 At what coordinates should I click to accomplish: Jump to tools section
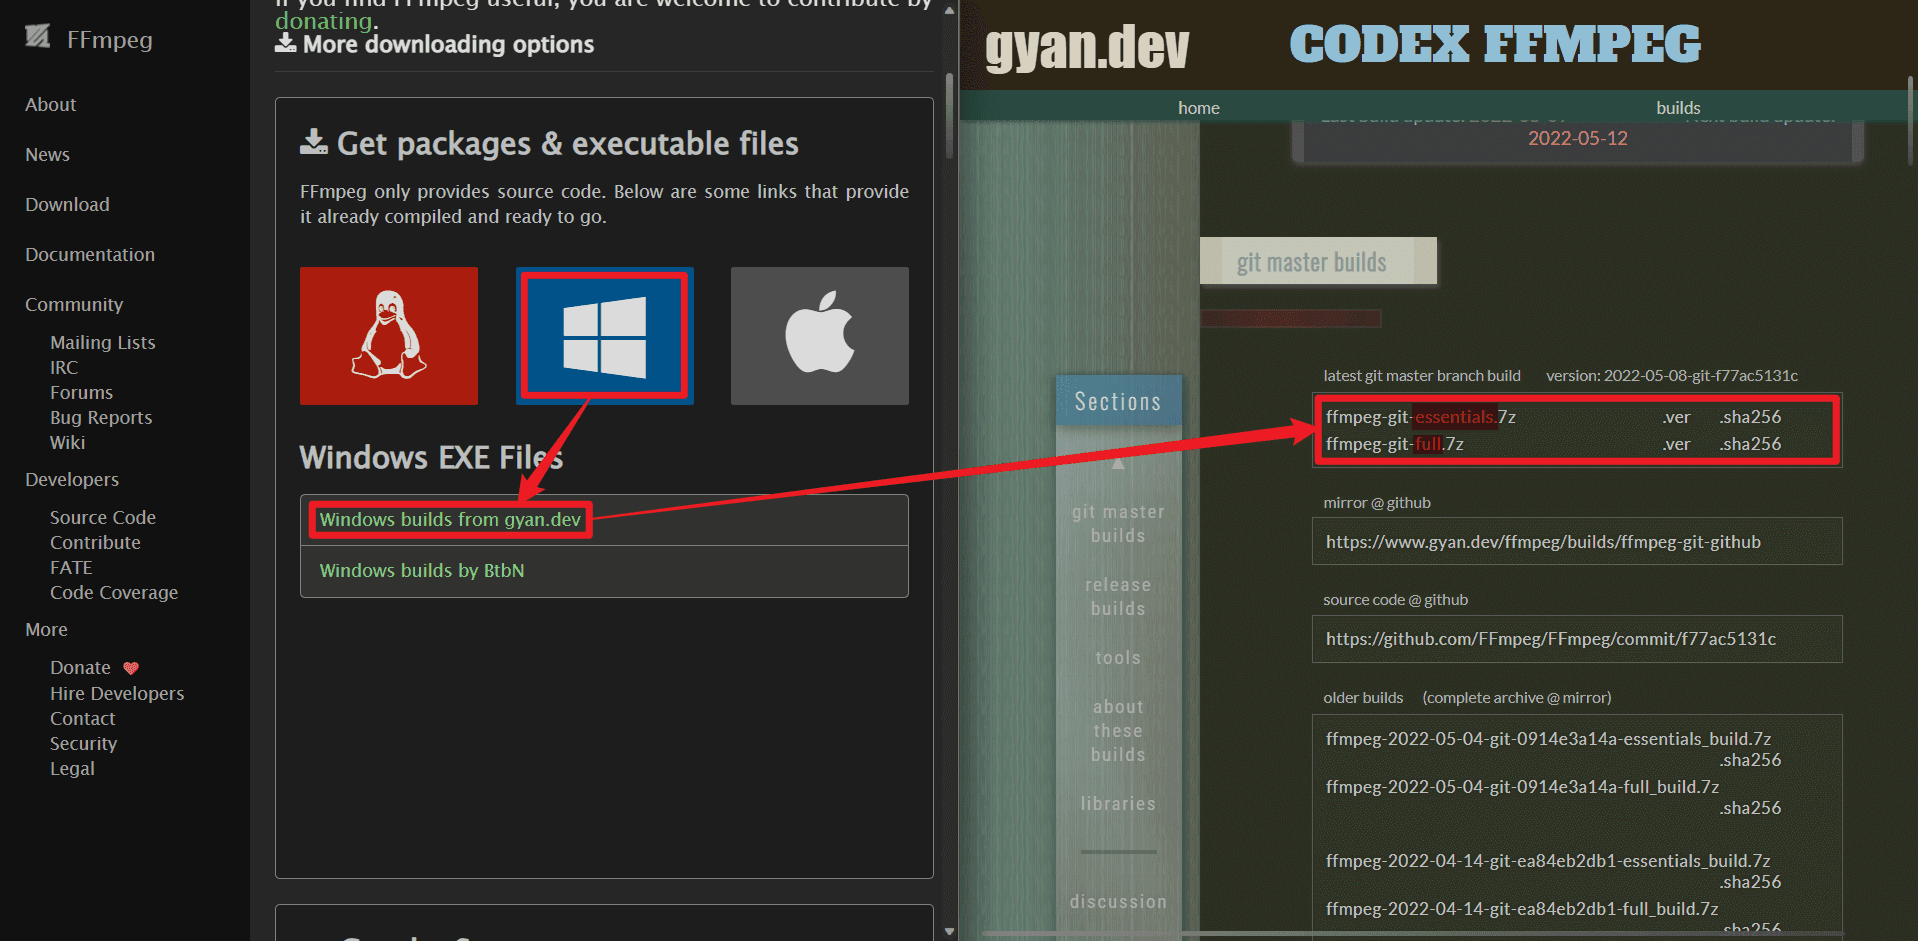tap(1118, 658)
